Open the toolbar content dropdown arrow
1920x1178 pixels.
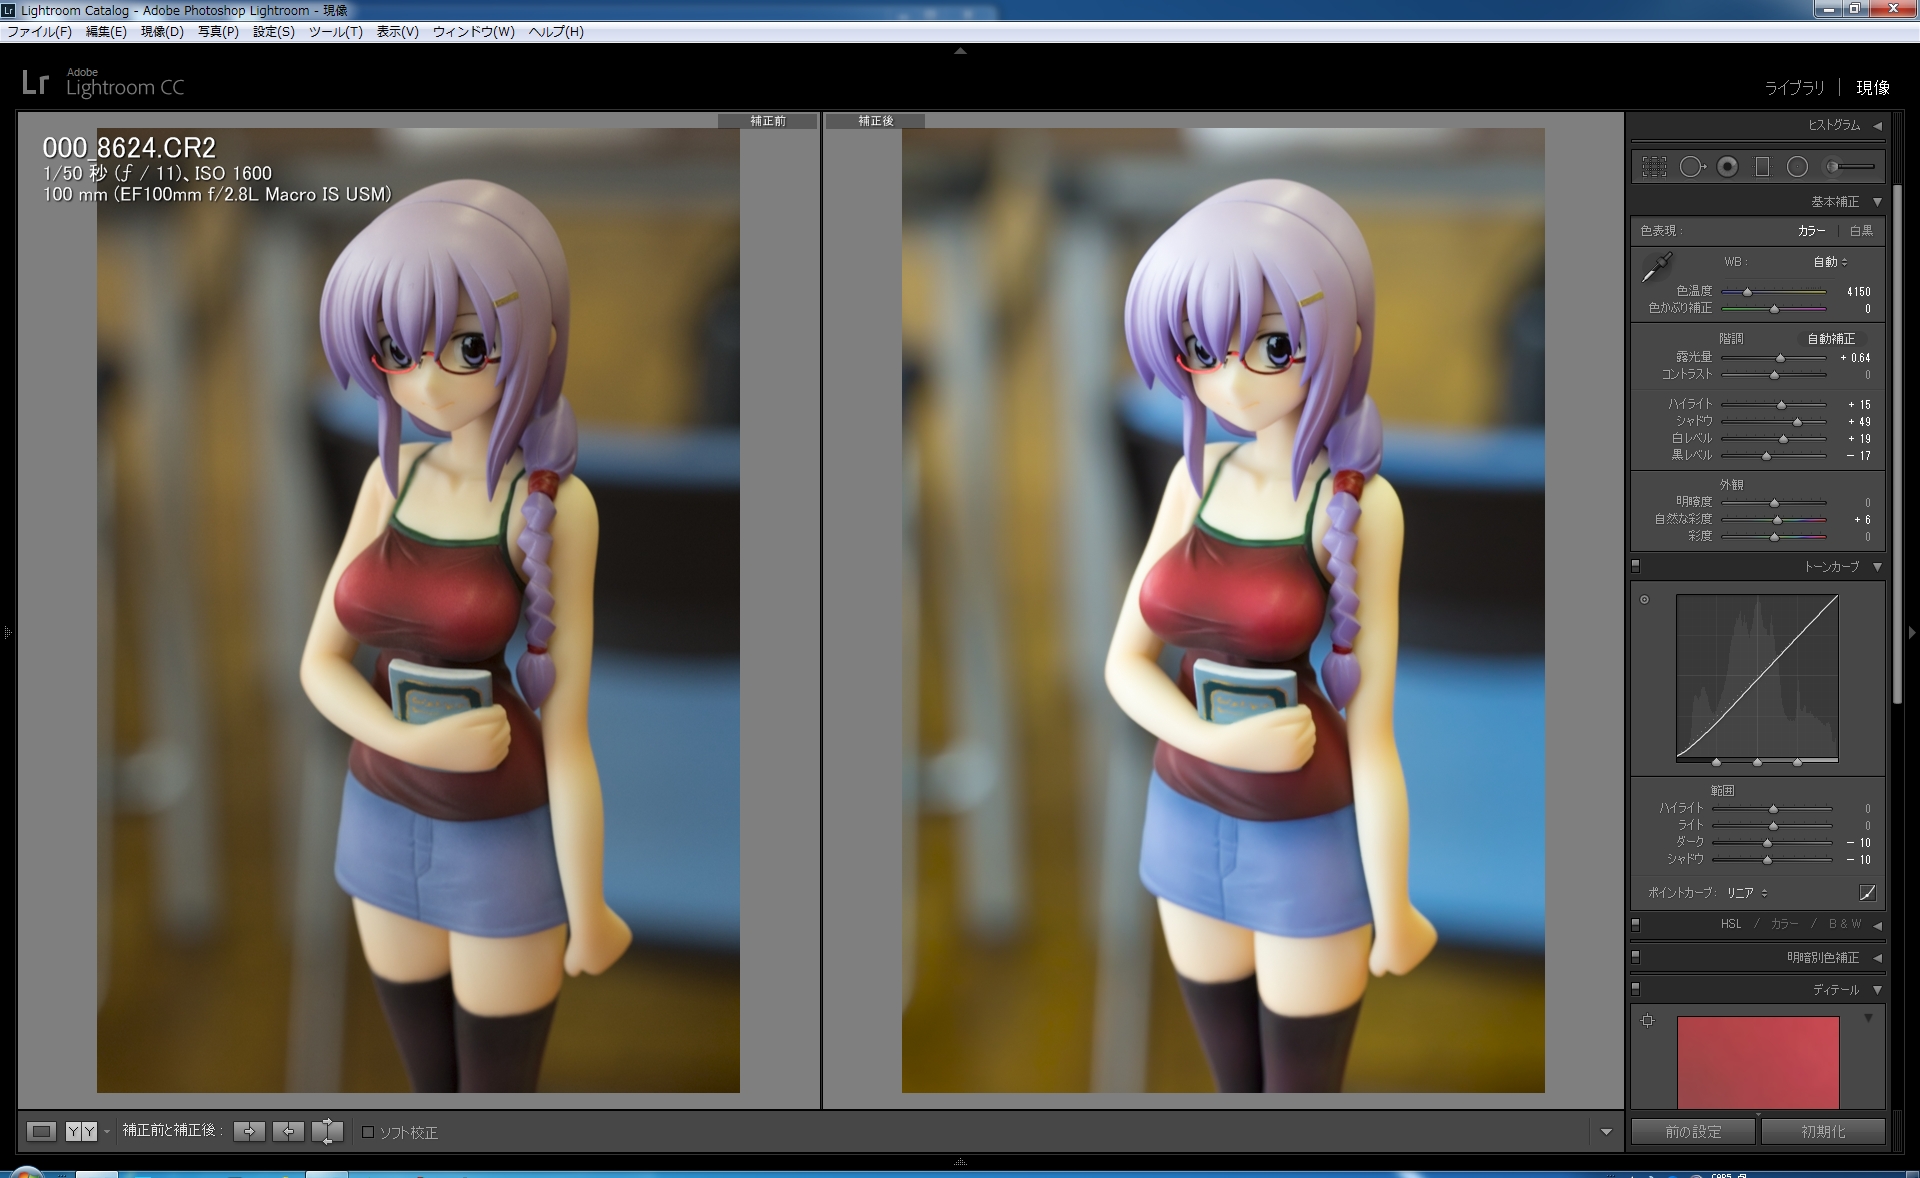click(1606, 1132)
